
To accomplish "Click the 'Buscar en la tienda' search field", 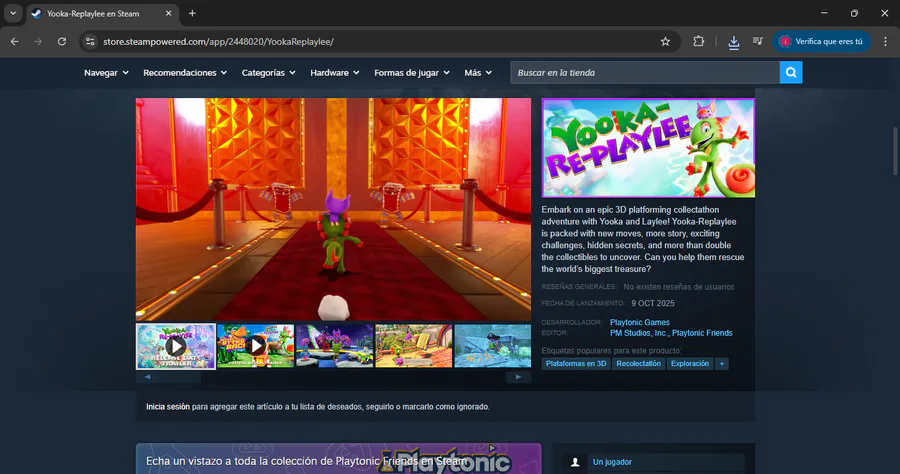I will 645,72.
